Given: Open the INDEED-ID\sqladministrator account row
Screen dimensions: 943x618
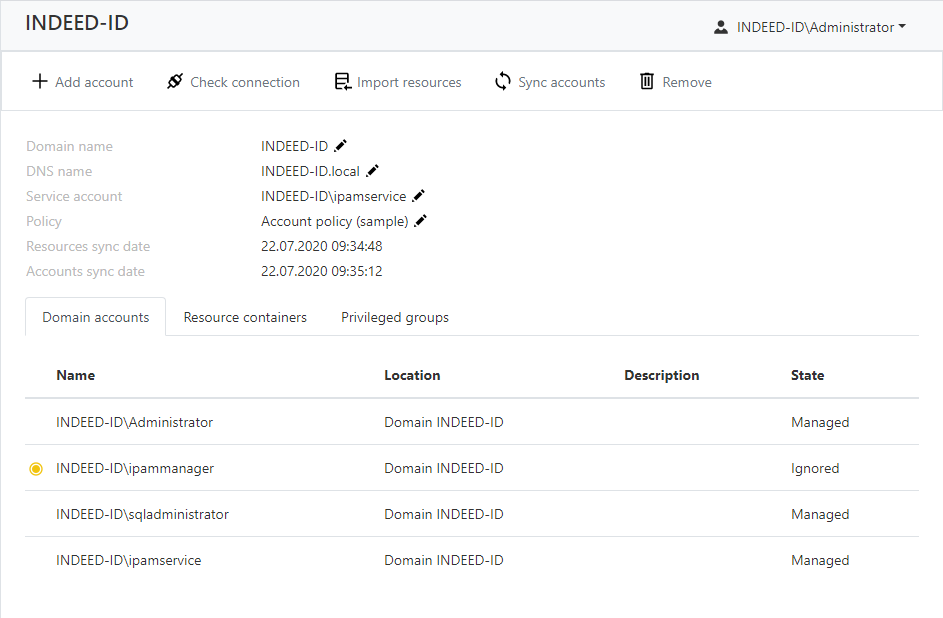Looking at the screenshot, I should coord(143,515).
